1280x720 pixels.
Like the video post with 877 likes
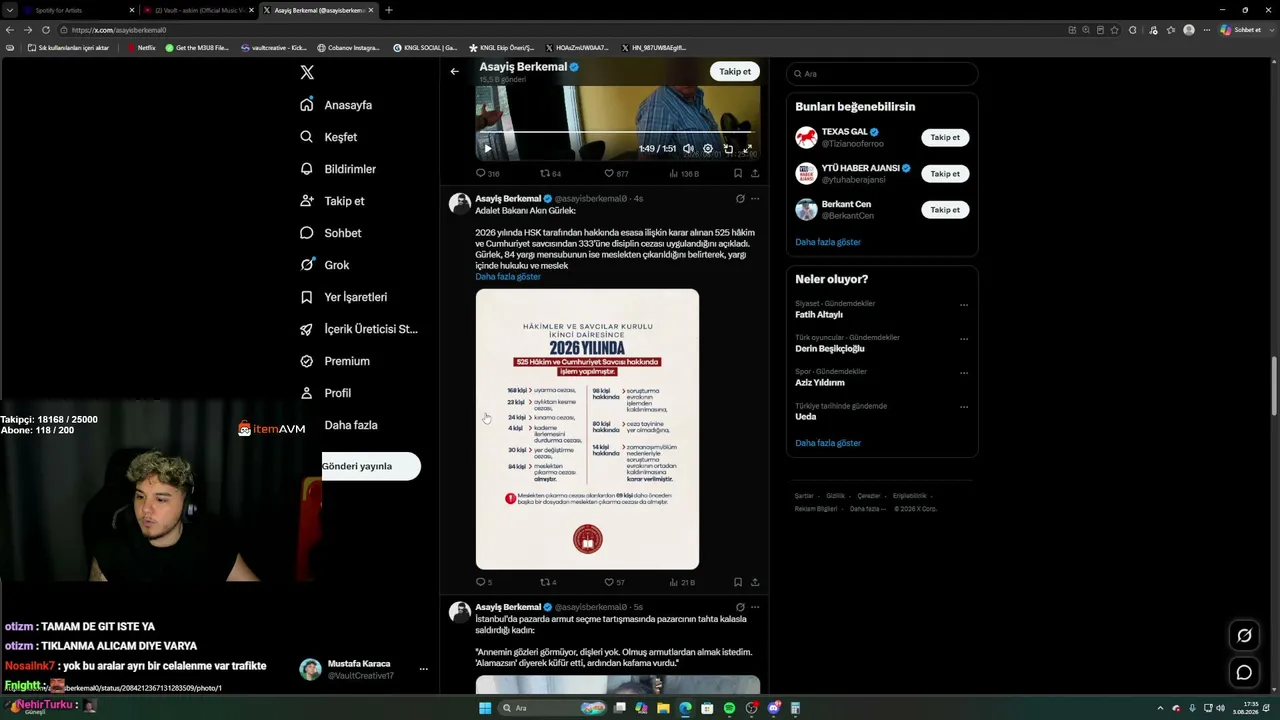click(x=616, y=173)
